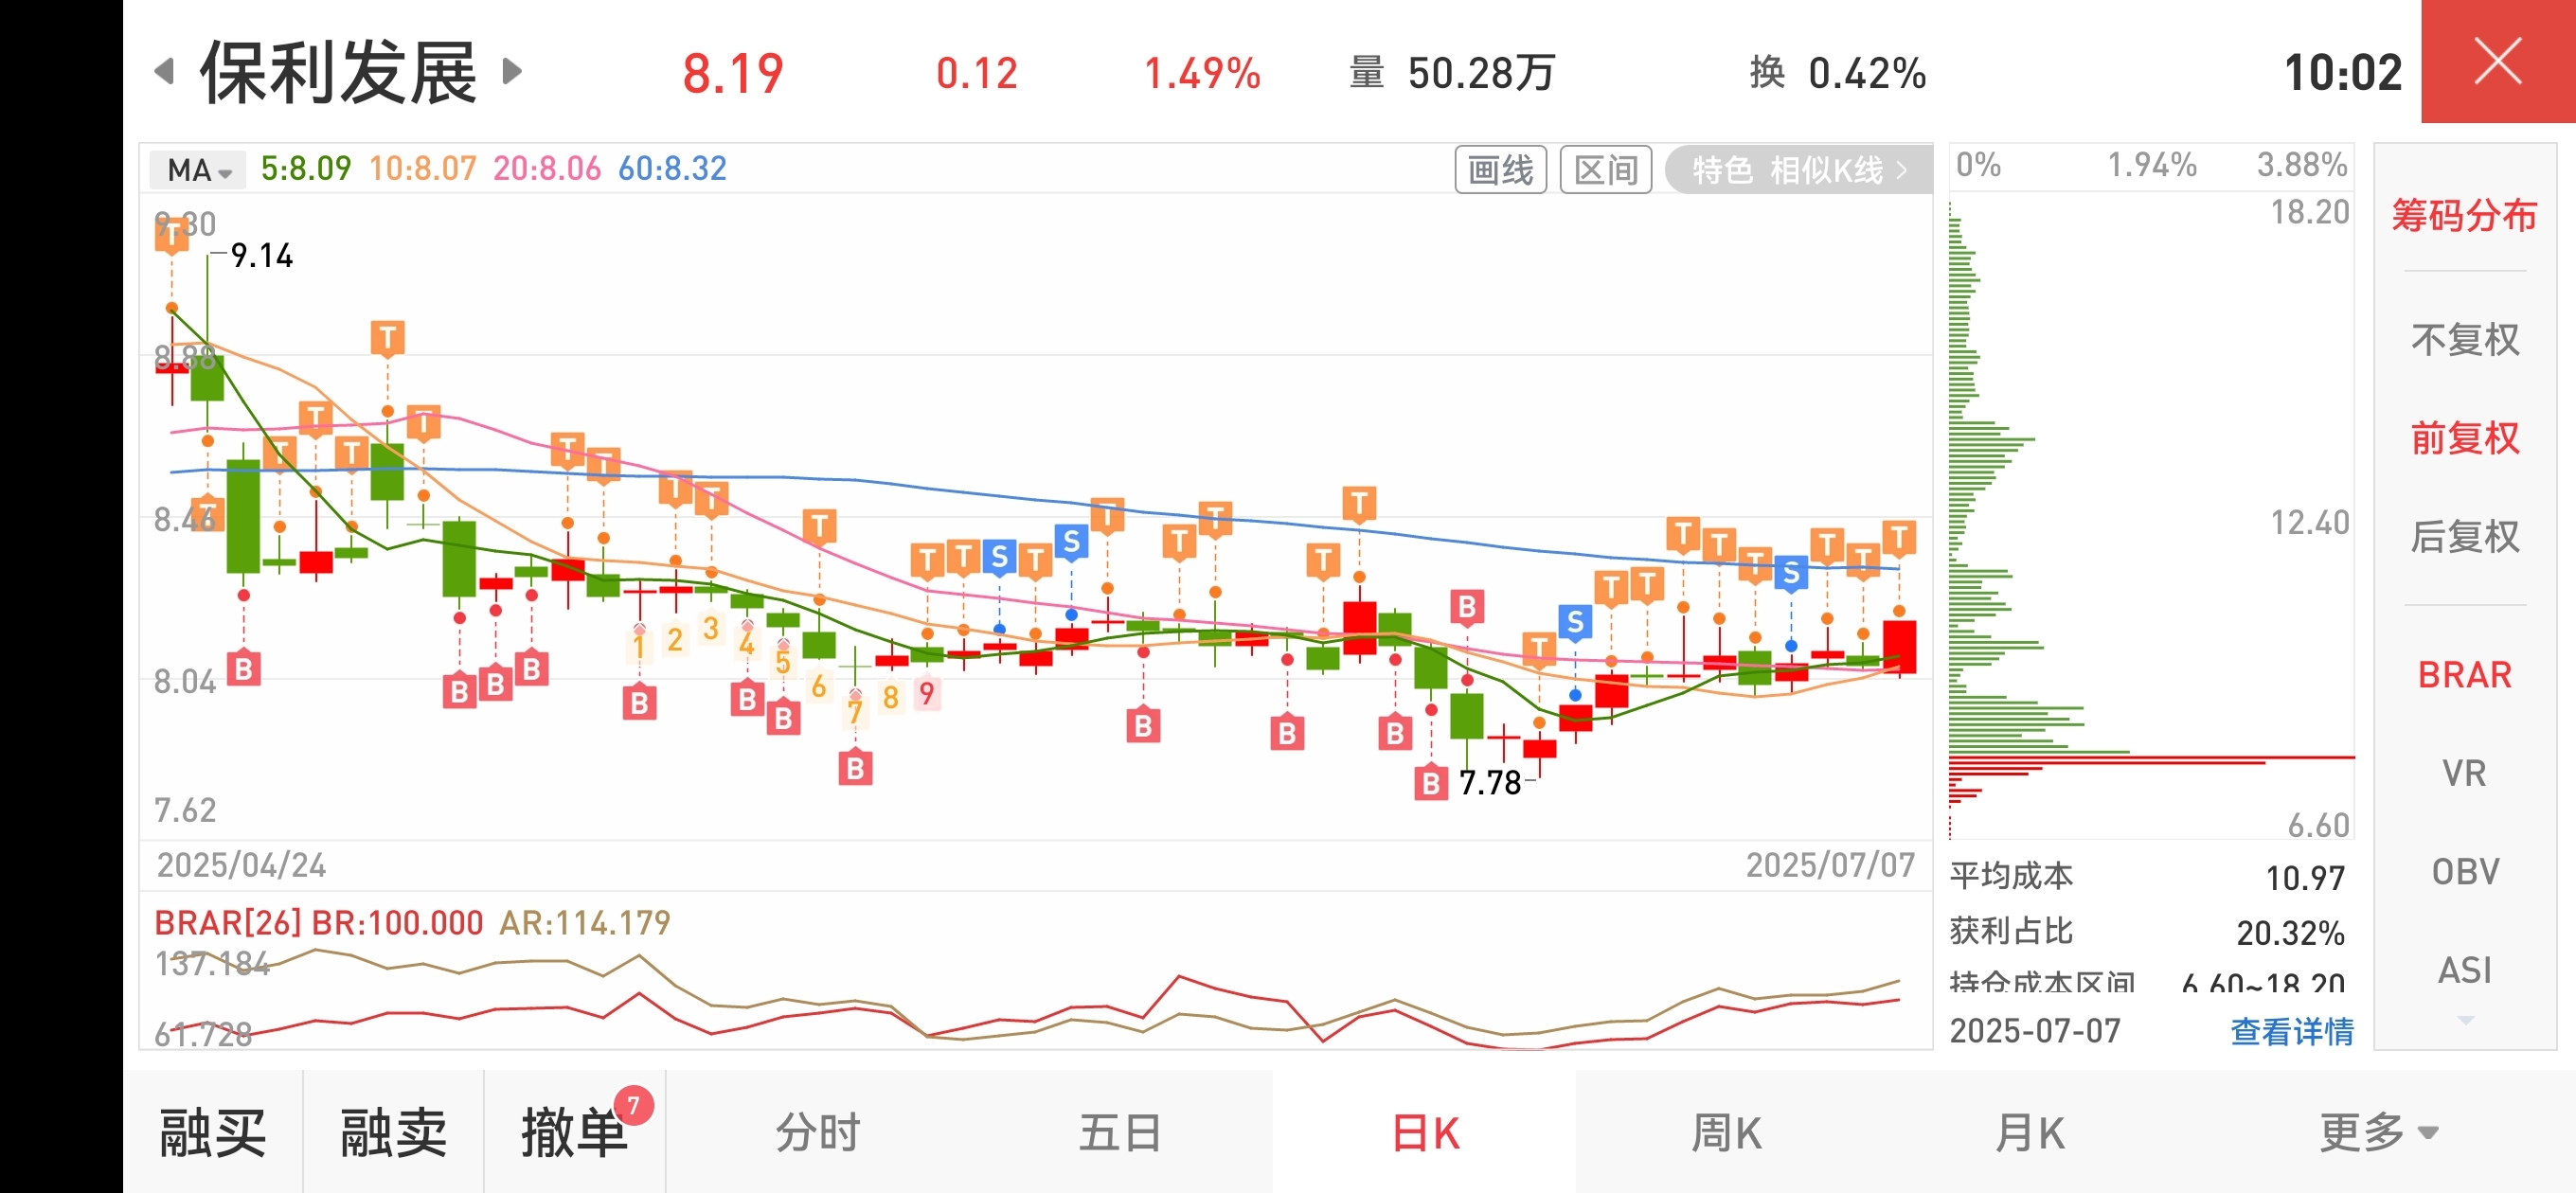Switch to the 周K weekly tab
This screenshot has height=1193, width=2576.
point(1726,1133)
